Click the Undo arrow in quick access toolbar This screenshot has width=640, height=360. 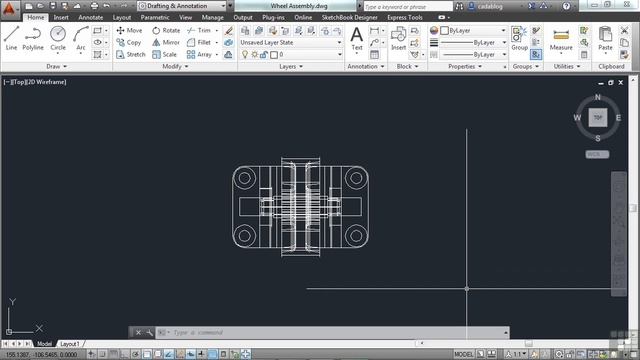[x=107, y=6]
